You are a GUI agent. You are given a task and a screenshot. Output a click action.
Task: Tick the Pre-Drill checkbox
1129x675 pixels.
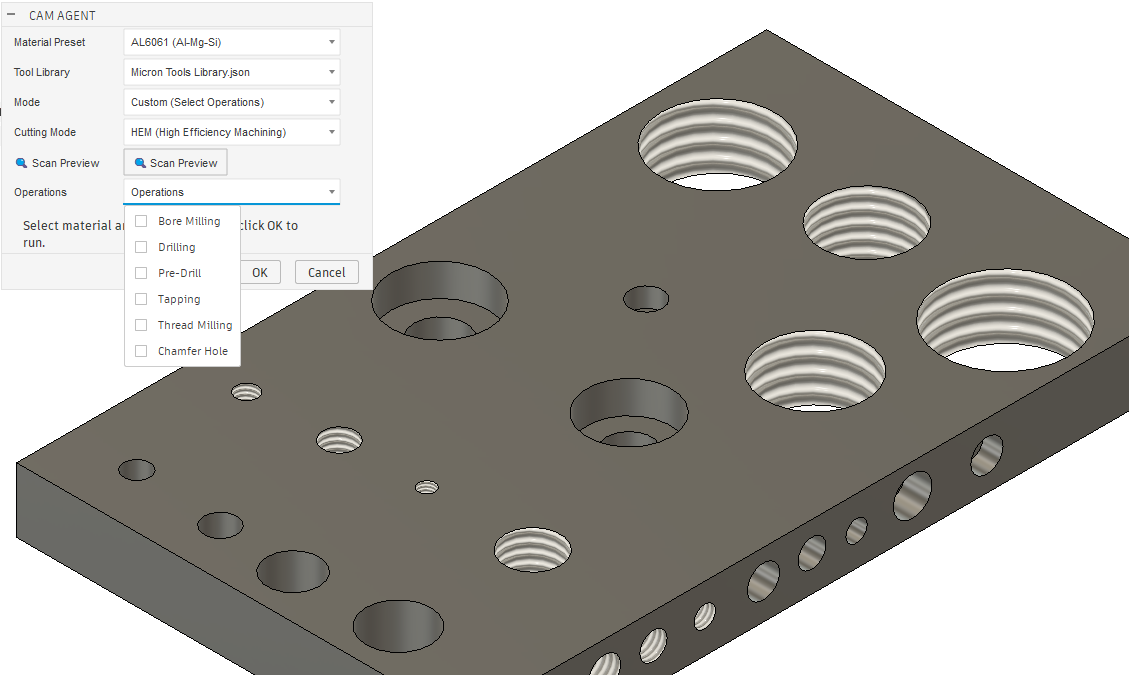(x=141, y=273)
